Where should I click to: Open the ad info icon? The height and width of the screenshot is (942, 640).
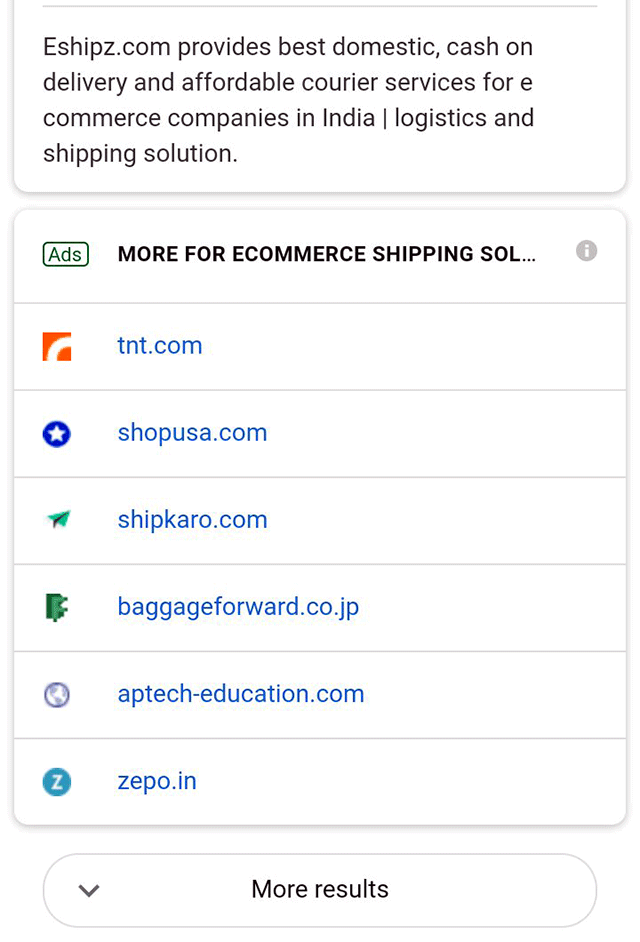tap(587, 251)
